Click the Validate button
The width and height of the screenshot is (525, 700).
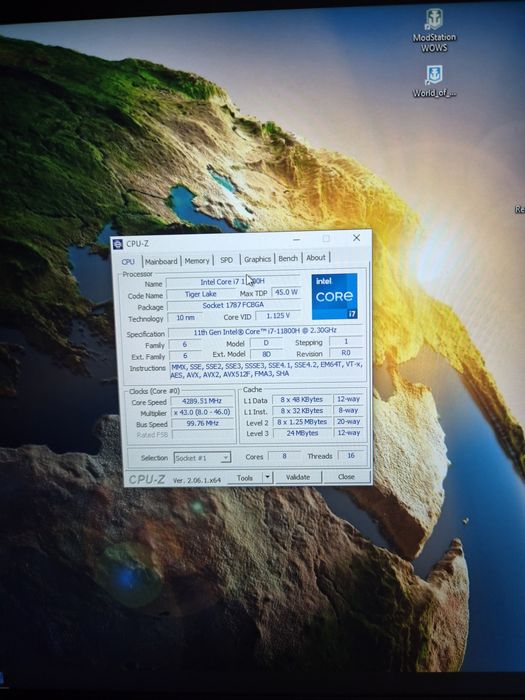coord(298,477)
